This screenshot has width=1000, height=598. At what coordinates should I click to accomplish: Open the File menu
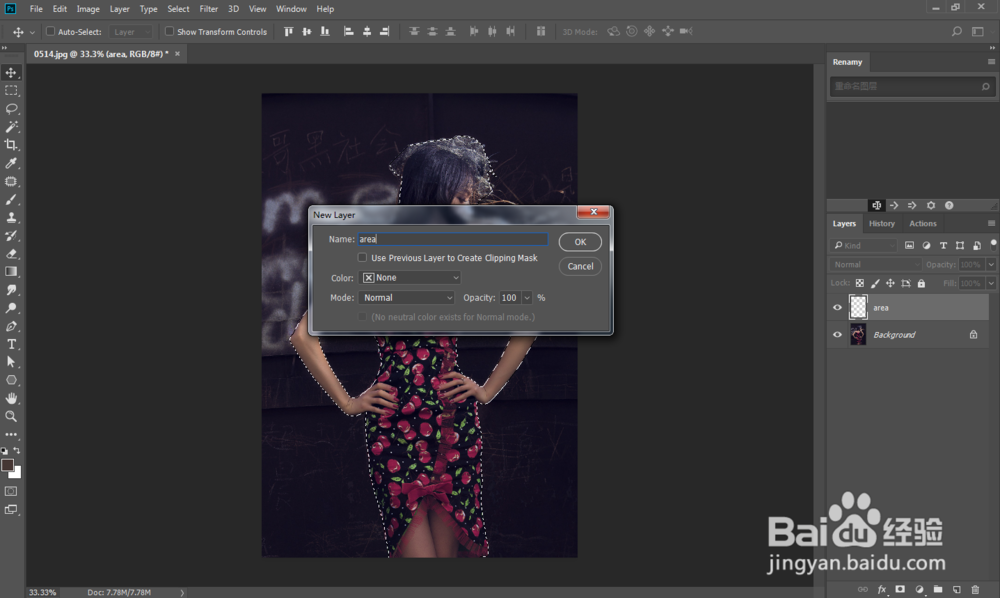[x=36, y=9]
